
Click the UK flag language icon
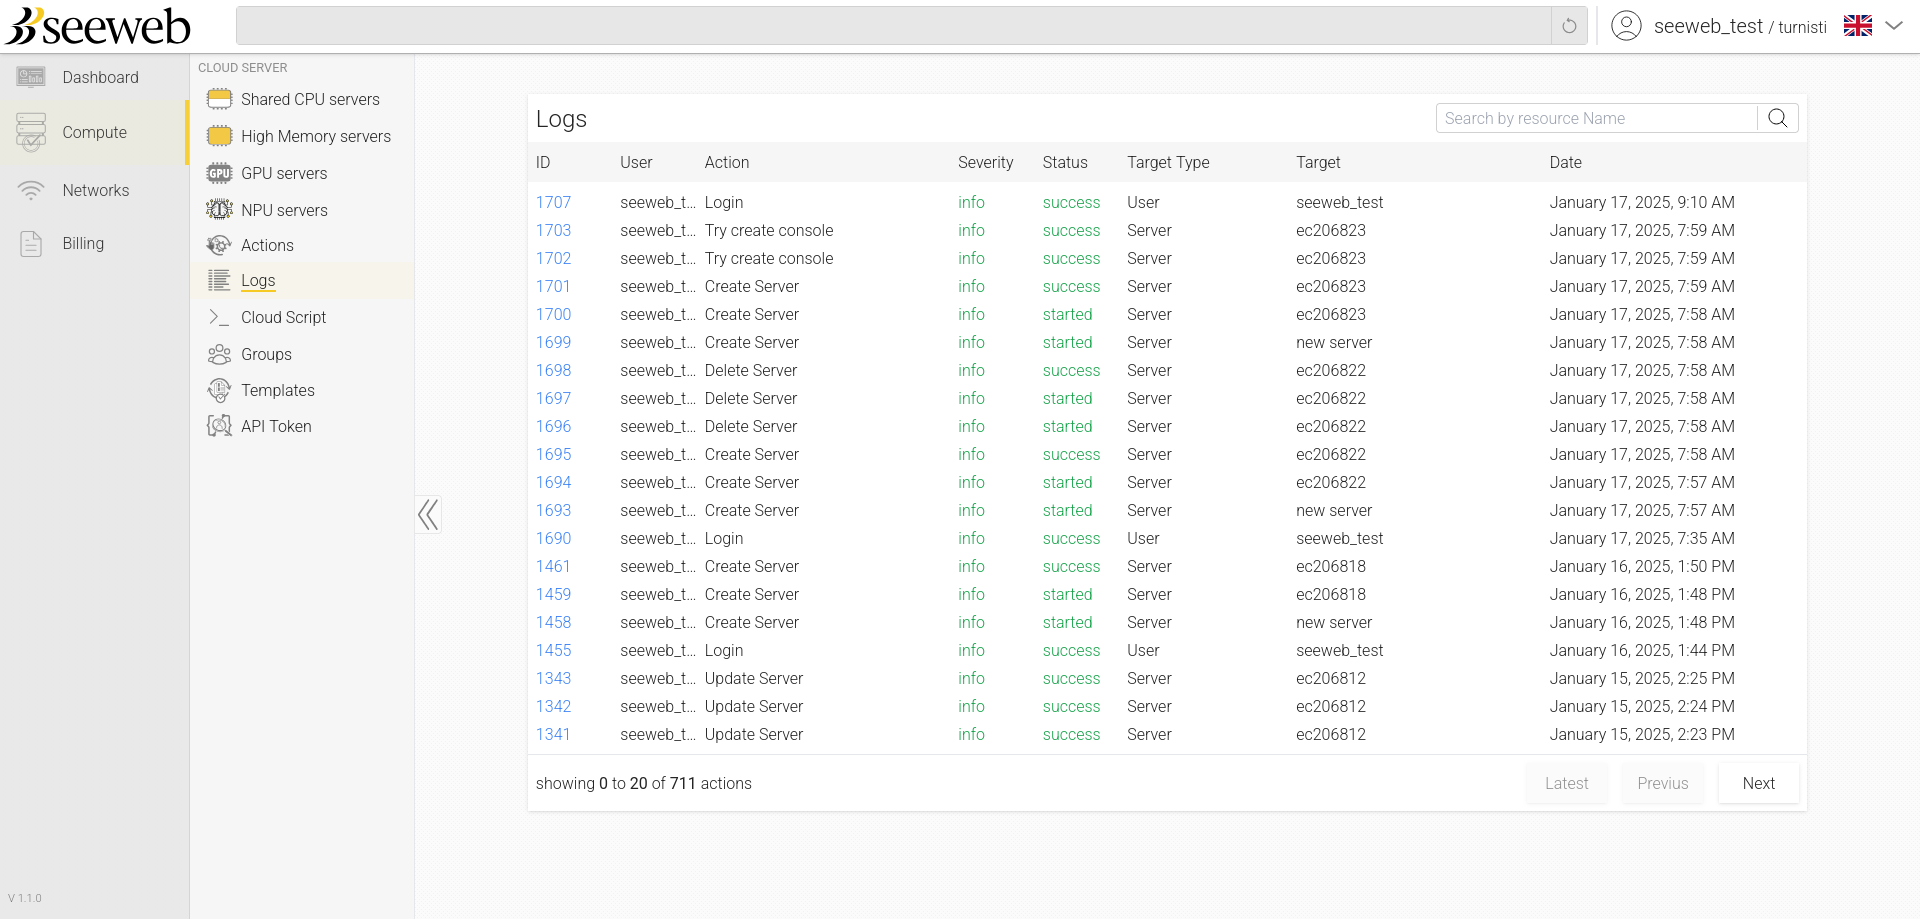click(1858, 26)
